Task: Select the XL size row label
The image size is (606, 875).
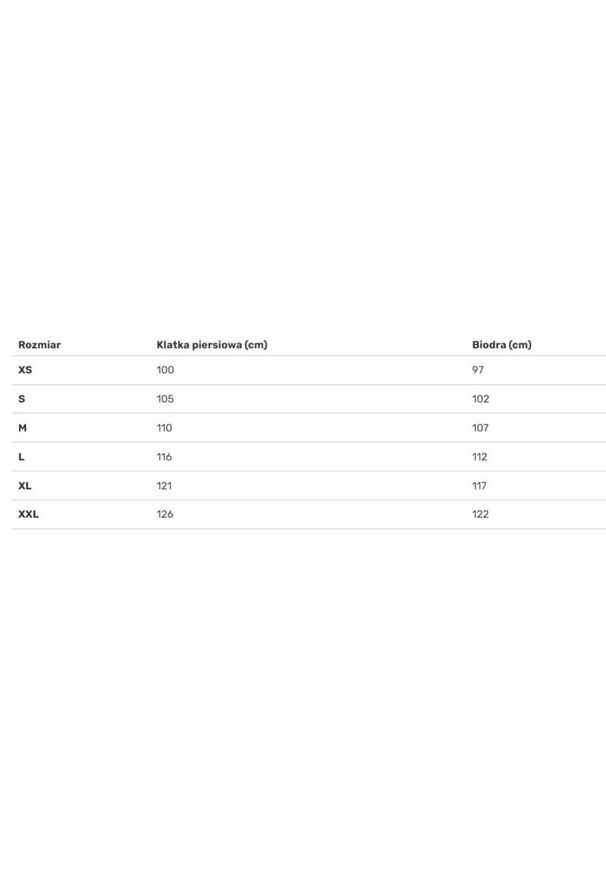Action: (25, 486)
